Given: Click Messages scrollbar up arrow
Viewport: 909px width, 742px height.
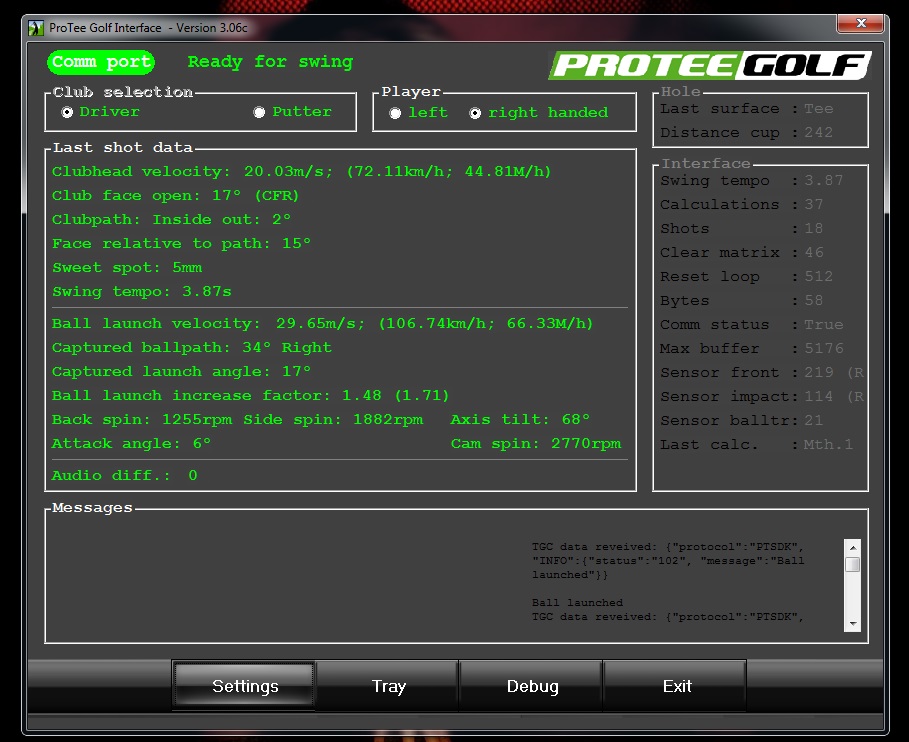Looking at the screenshot, I should [x=853, y=547].
